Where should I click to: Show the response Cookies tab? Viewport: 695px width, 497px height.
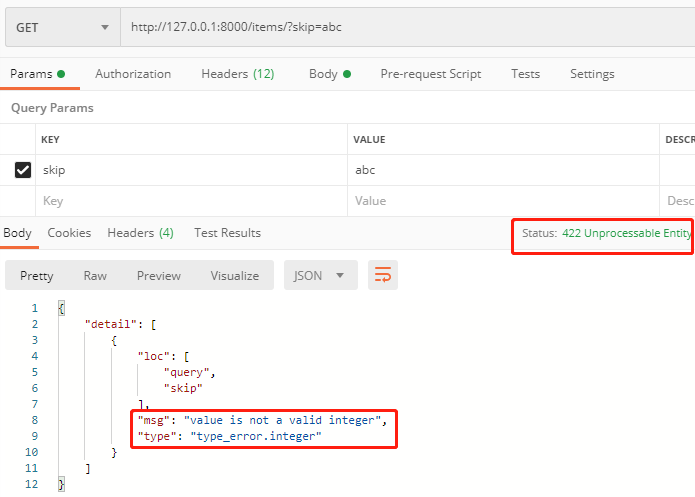pos(69,233)
